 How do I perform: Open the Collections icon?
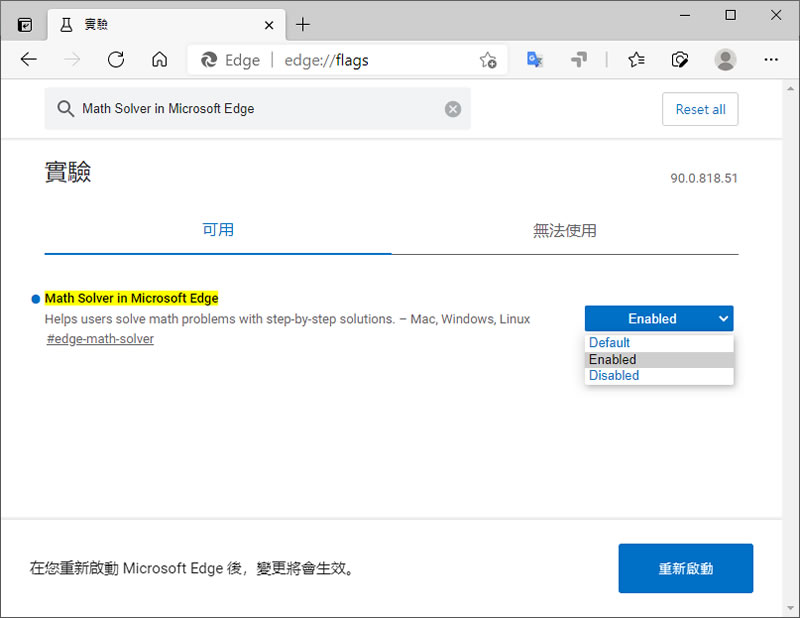click(x=680, y=60)
